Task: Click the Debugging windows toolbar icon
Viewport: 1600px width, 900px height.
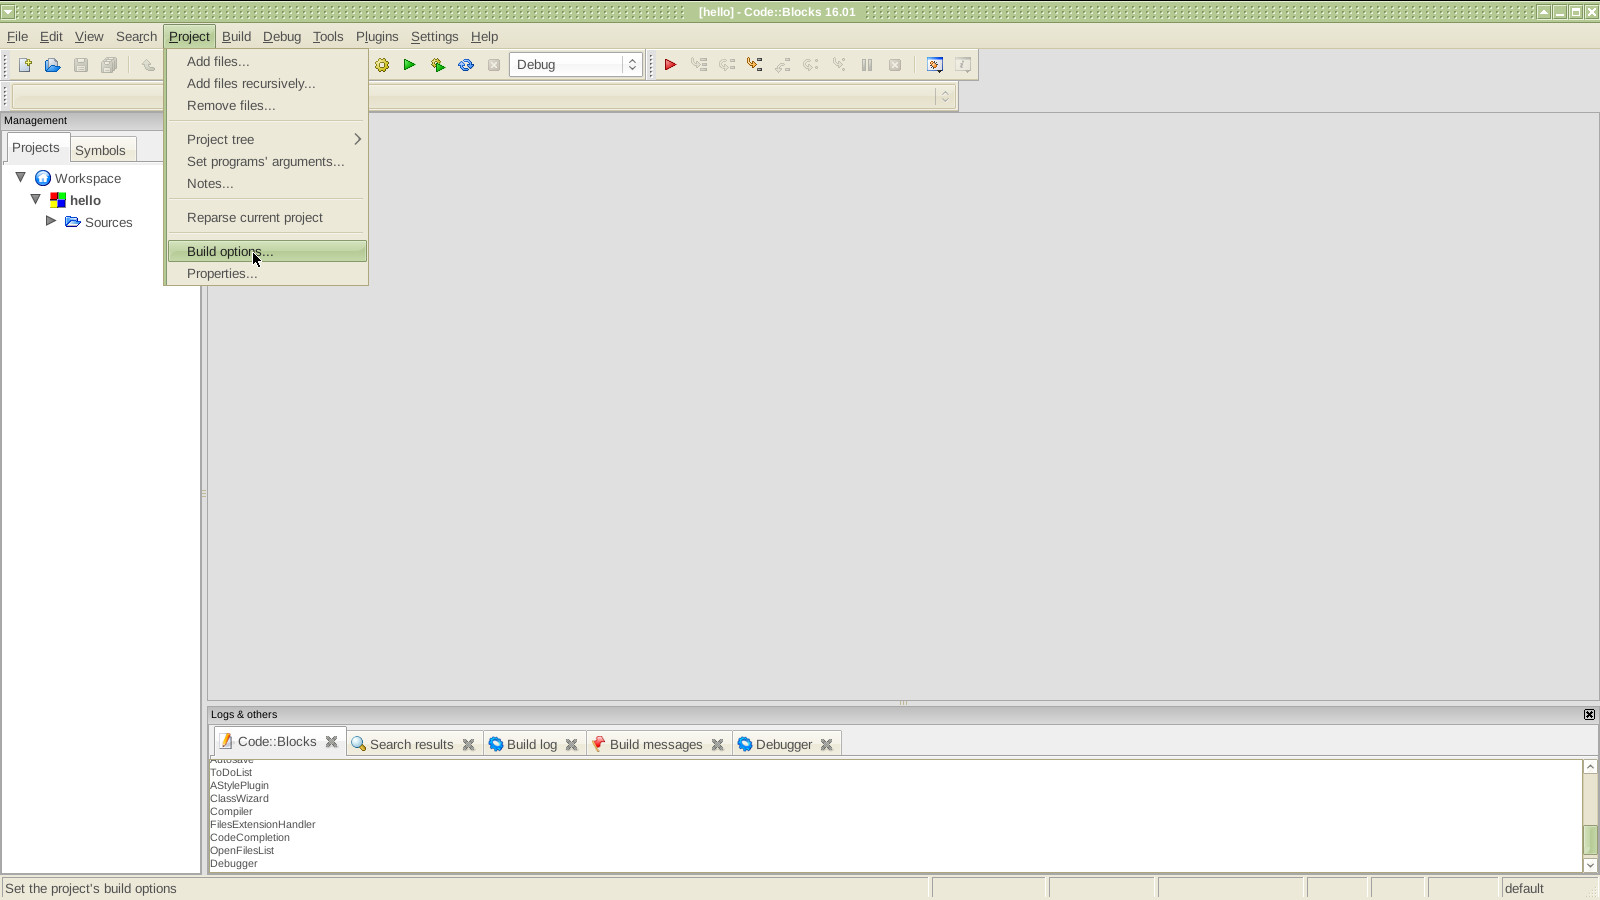Action: click(935, 65)
